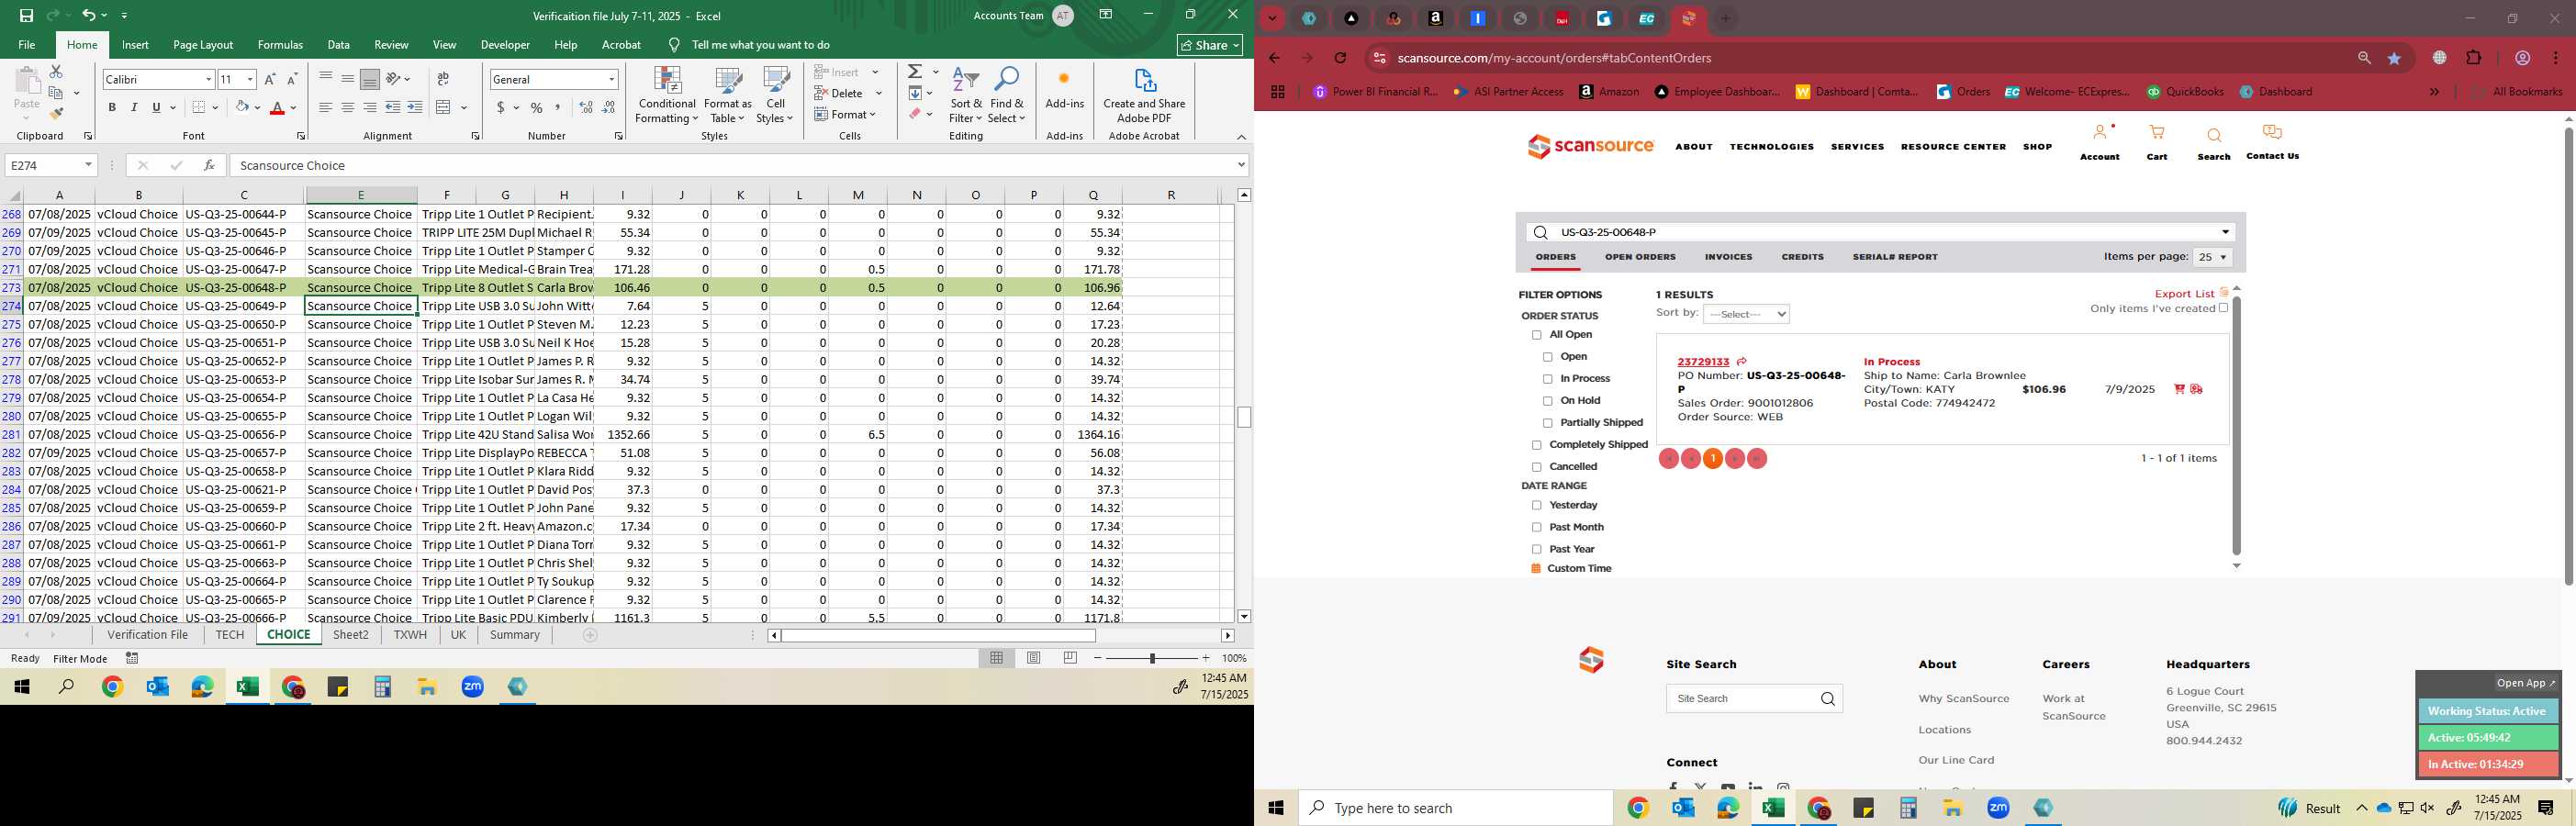Expand the Name Box dropdown arrow
Viewport: 2576px width, 826px height.
click(88, 165)
